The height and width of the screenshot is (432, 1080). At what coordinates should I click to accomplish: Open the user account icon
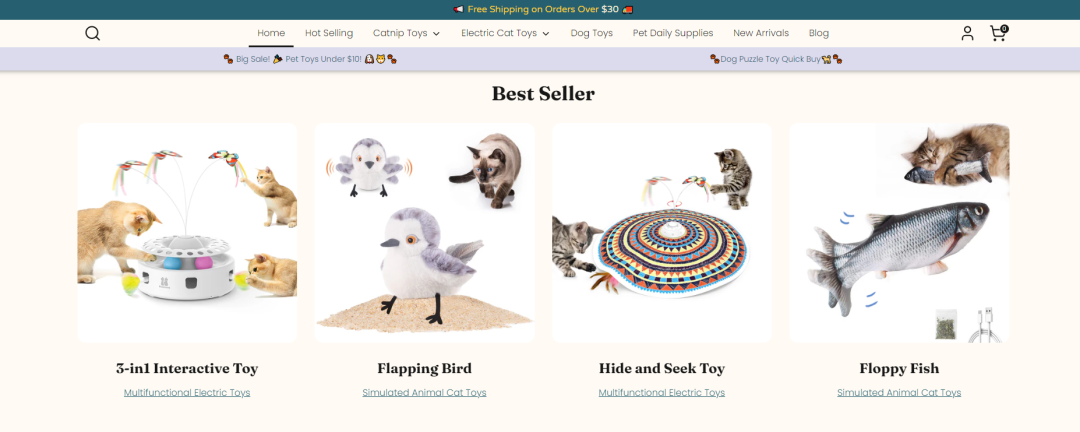click(x=967, y=33)
